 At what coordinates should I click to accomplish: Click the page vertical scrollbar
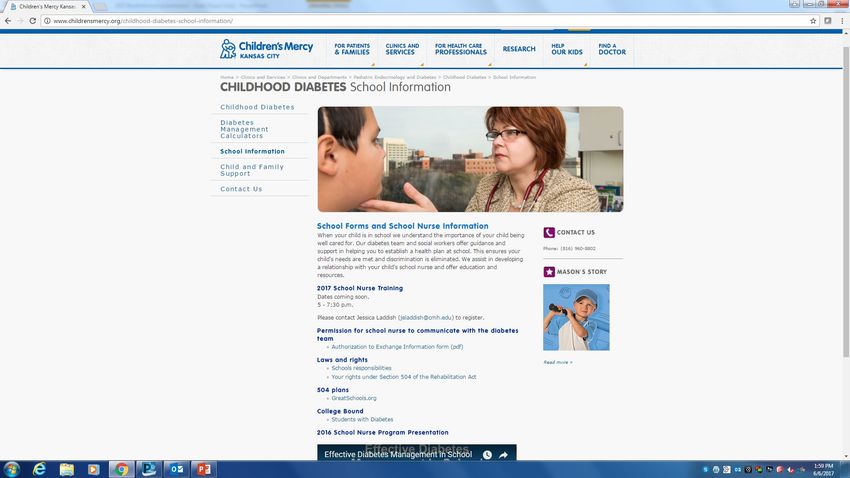(x=846, y=202)
